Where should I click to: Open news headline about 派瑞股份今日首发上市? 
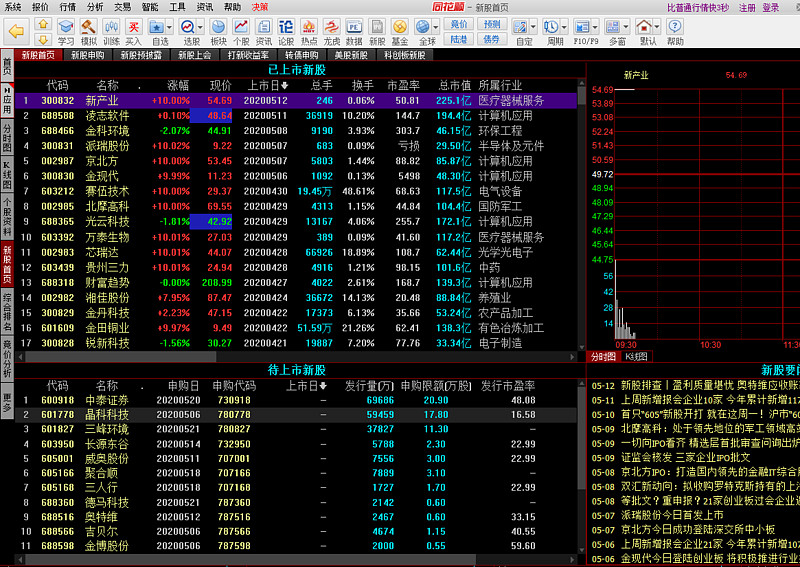[672, 515]
